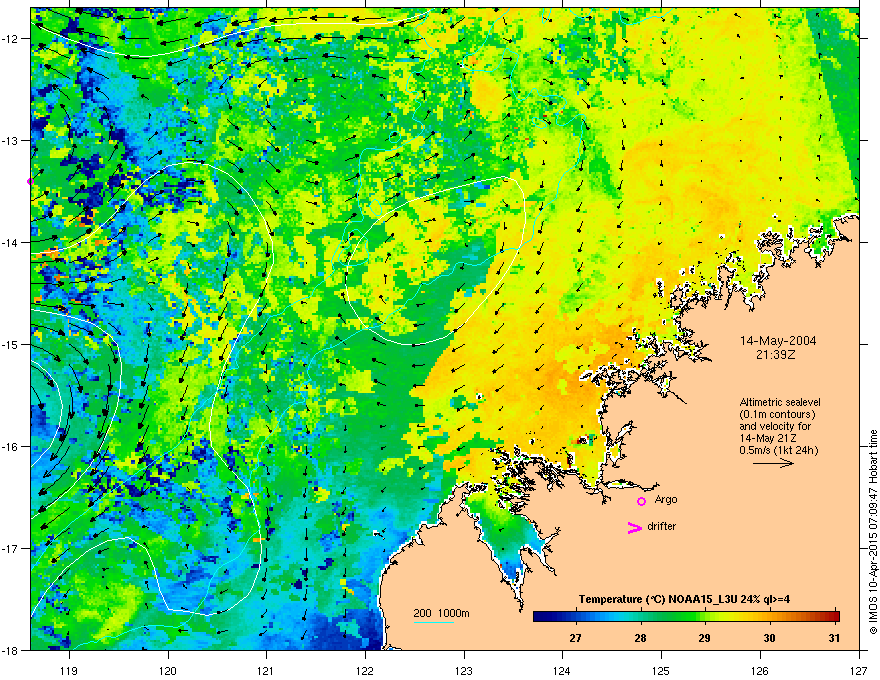Click the '(0.1m contours)' caption line
This screenshot has height=680, width=880.
777,415
